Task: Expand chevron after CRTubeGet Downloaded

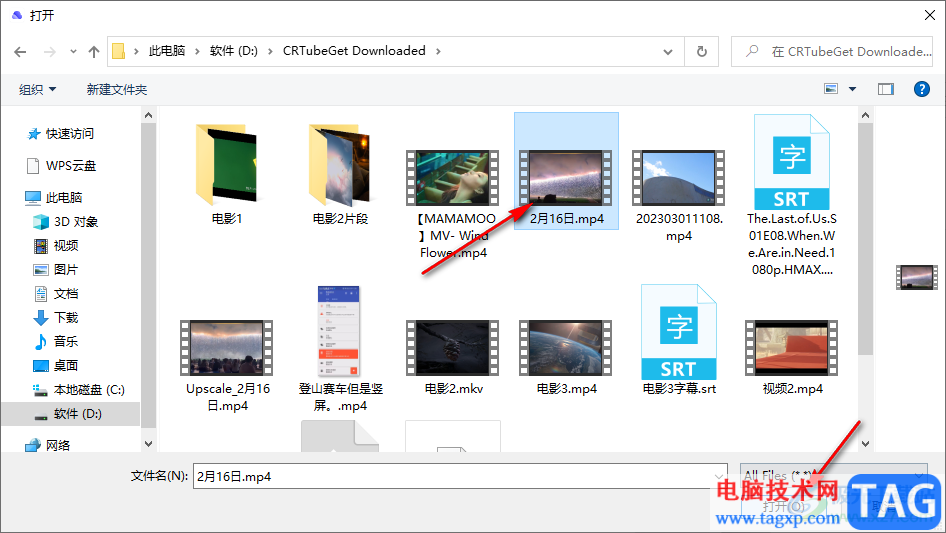Action: [438, 51]
